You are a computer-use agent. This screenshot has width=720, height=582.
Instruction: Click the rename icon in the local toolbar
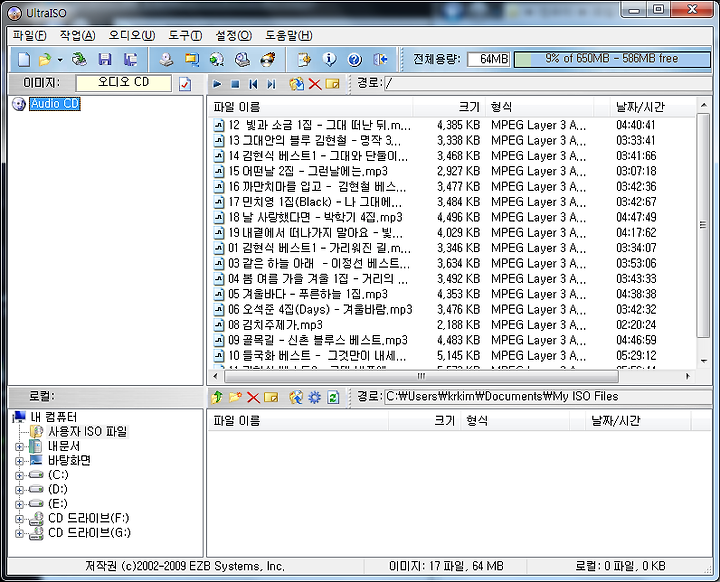271,397
